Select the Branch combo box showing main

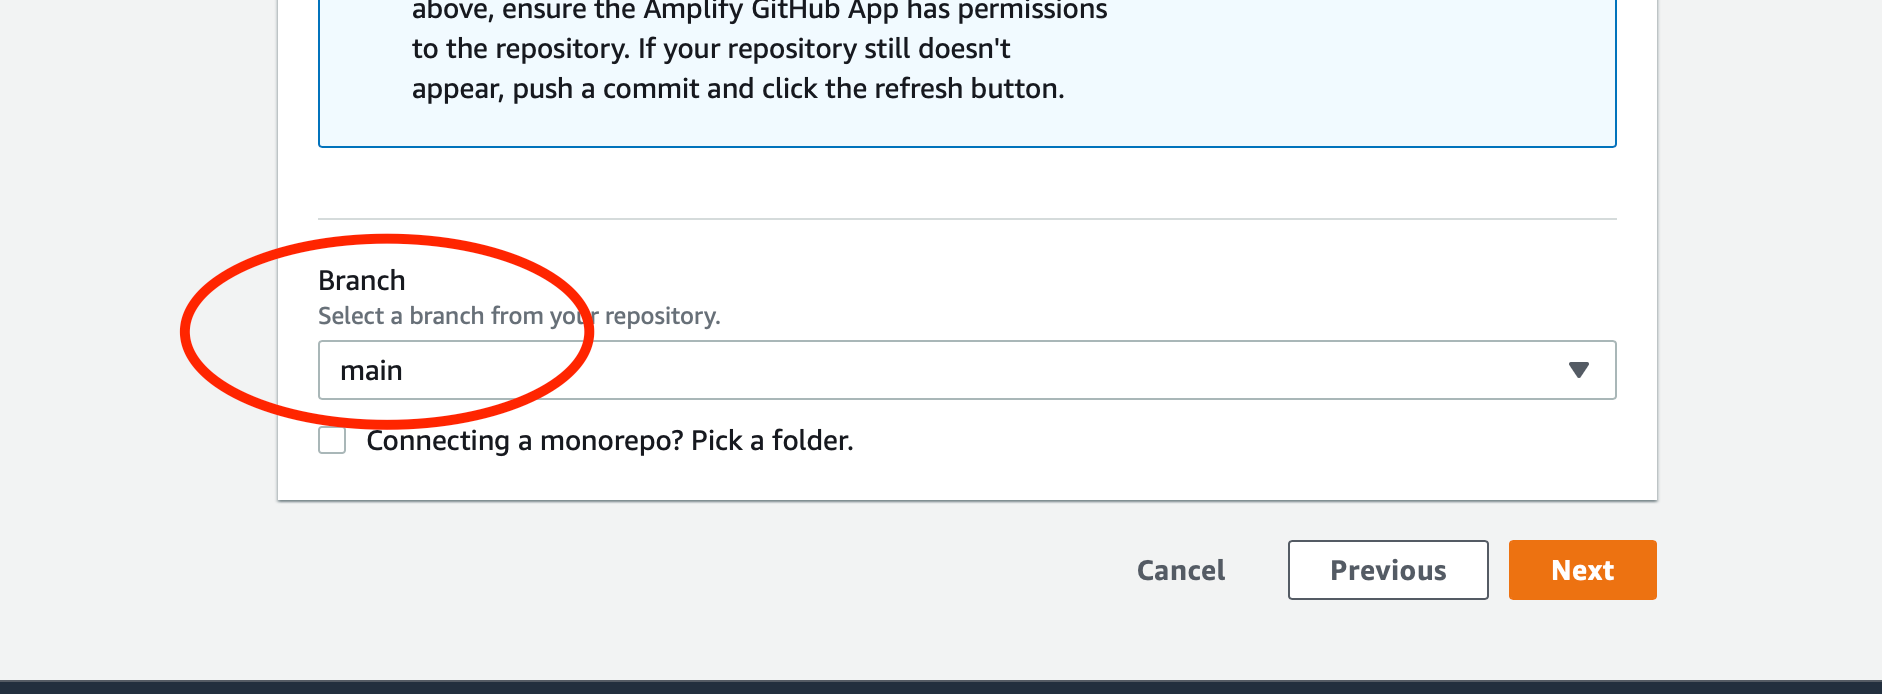coord(967,370)
